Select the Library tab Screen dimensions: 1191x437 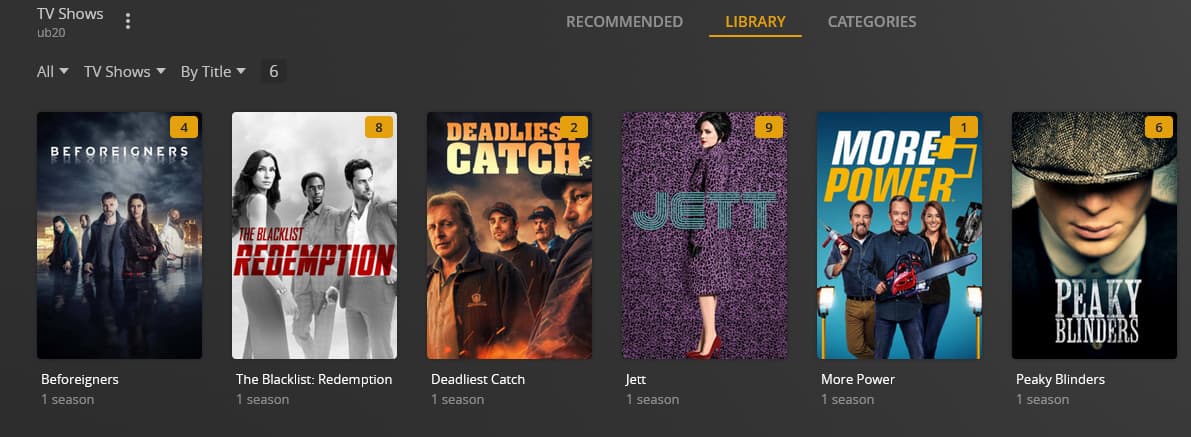[x=755, y=21]
